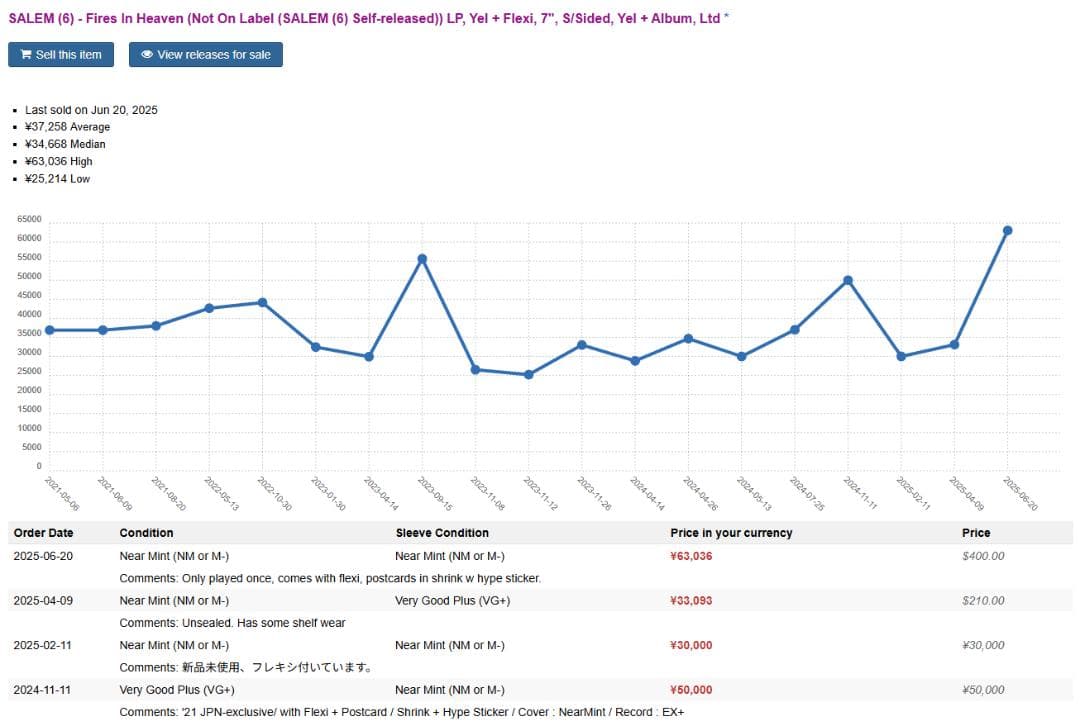Click the ¥63,036 price in first row

tap(691, 557)
